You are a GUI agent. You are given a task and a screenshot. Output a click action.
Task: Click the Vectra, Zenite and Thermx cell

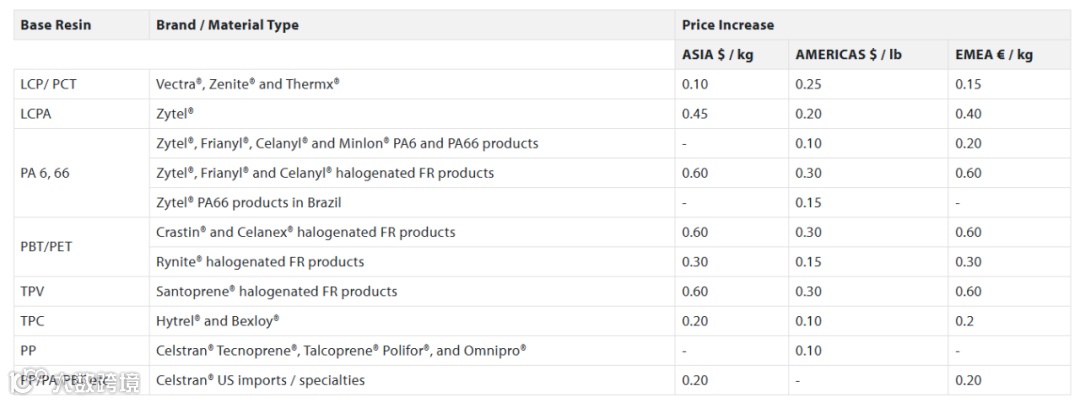click(248, 84)
